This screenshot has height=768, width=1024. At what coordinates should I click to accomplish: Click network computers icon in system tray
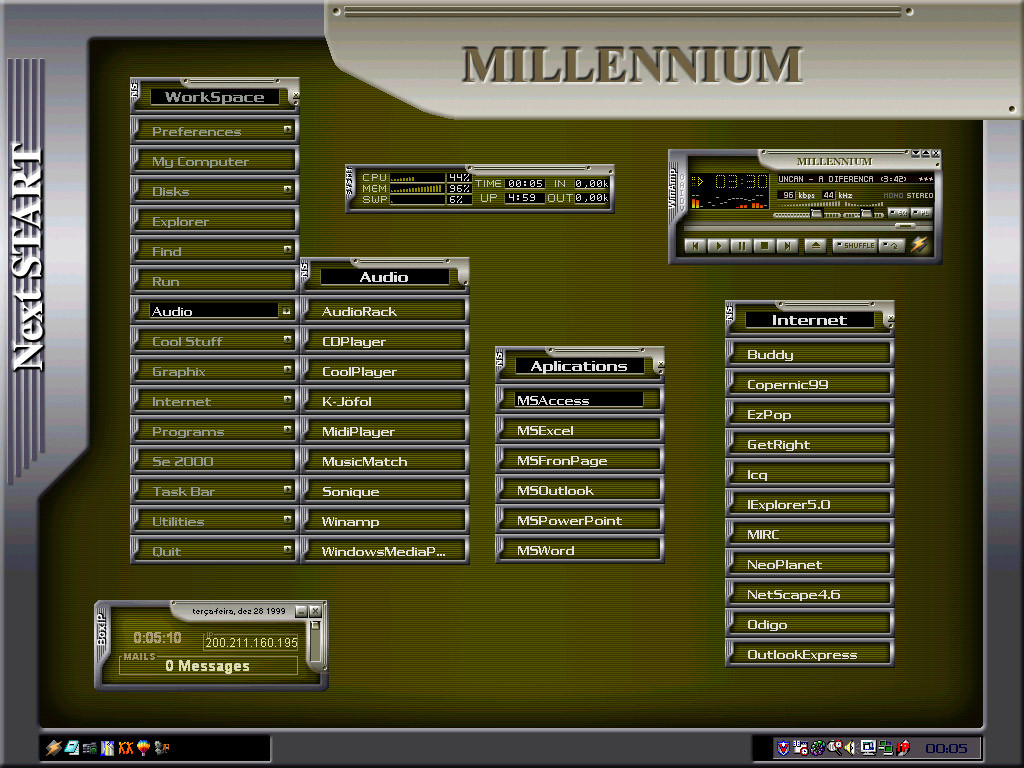click(x=886, y=748)
